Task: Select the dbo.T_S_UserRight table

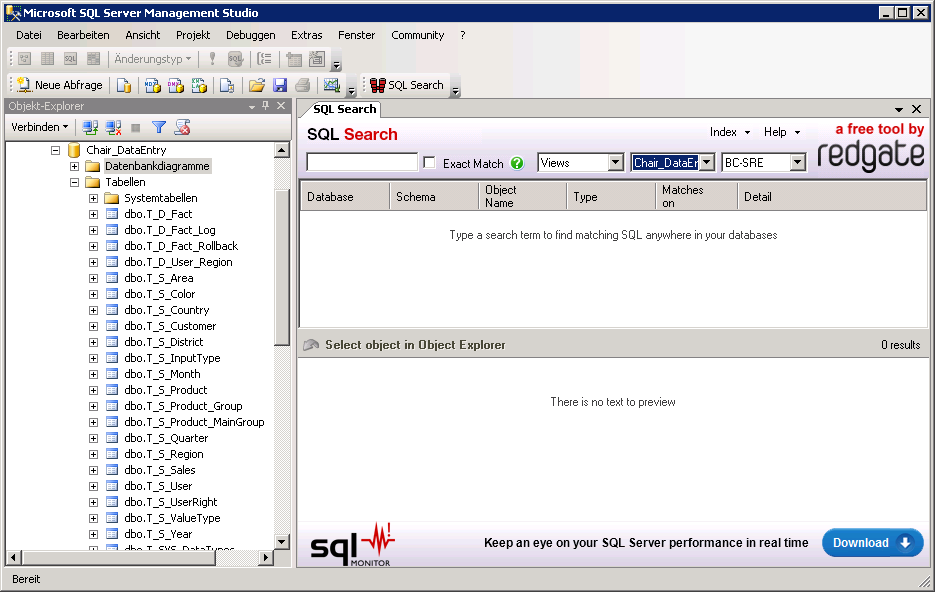Action: click(171, 503)
